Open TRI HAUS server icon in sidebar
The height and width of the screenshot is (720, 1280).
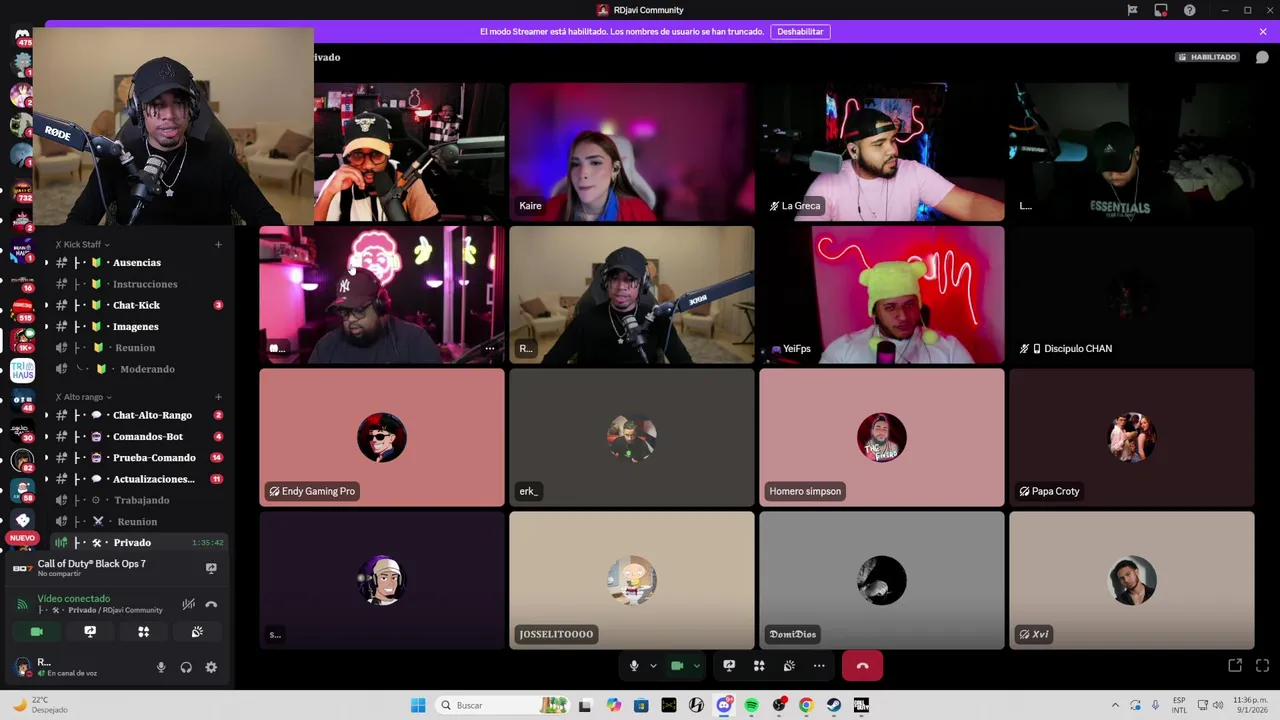(x=22, y=371)
